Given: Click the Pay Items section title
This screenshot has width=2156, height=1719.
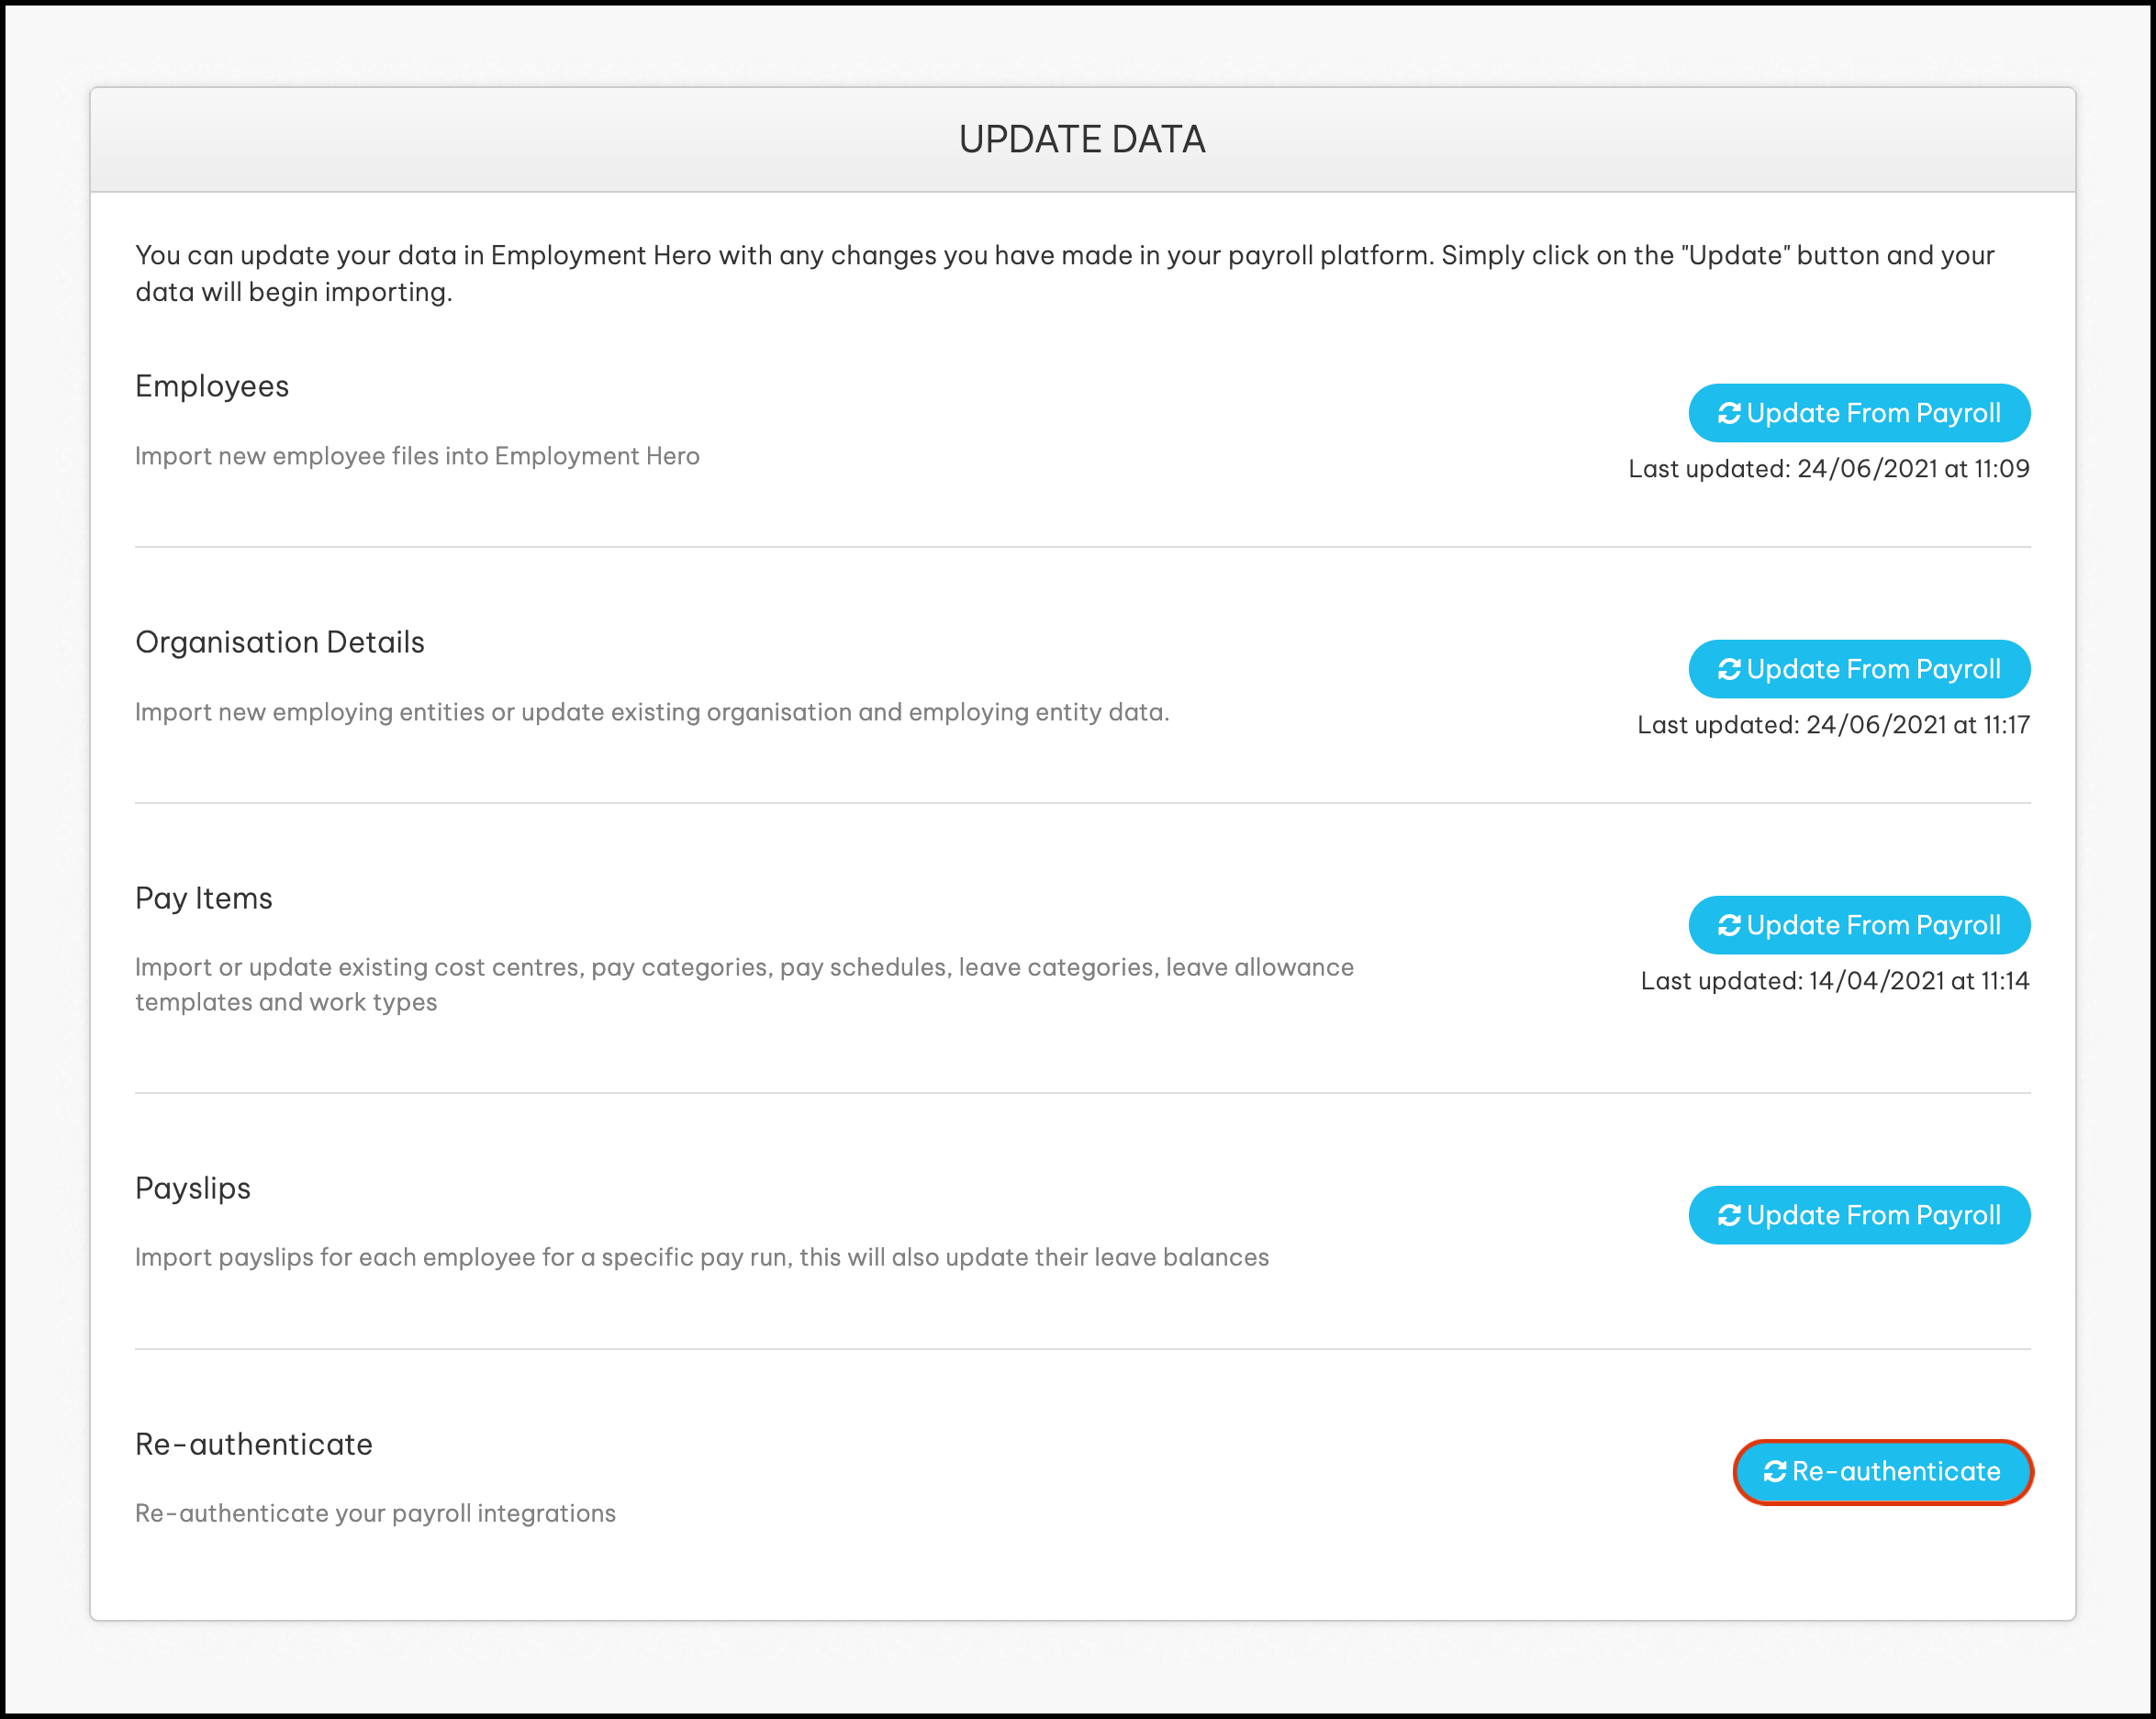Looking at the screenshot, I should pos(204,899).
